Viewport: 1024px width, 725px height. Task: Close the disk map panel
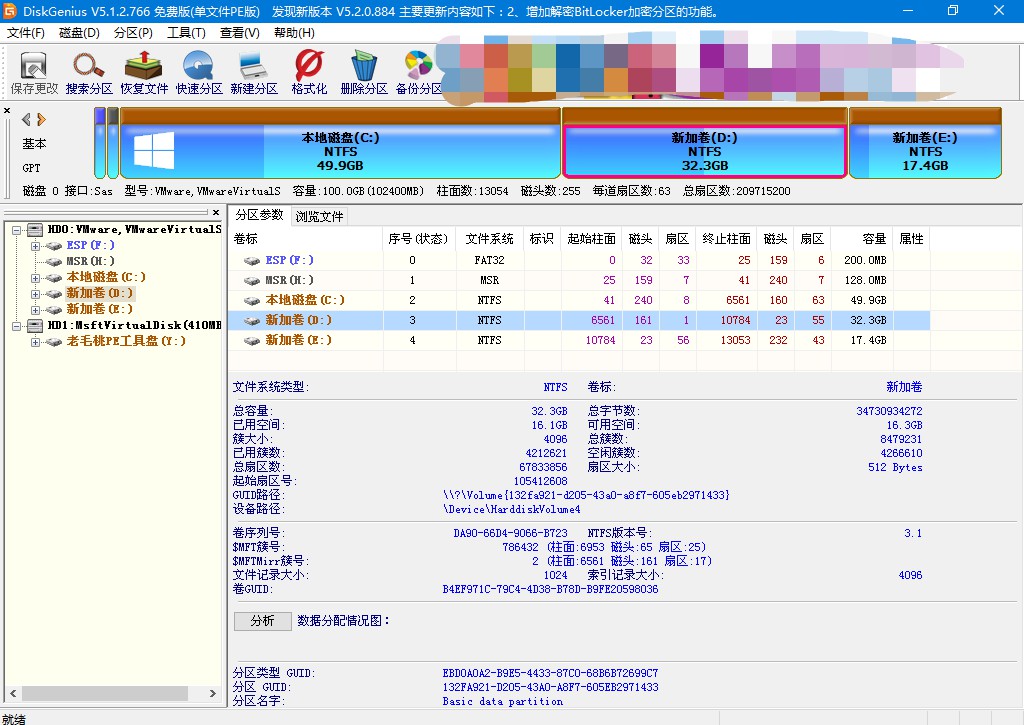click(x=7, y=110)
